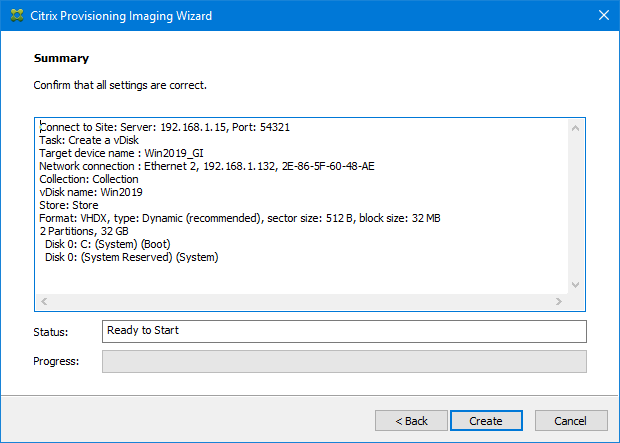Select the 'Disk 0: (System Reserved)' line
The image size is (620, 443).
click(x=132, y=257)
